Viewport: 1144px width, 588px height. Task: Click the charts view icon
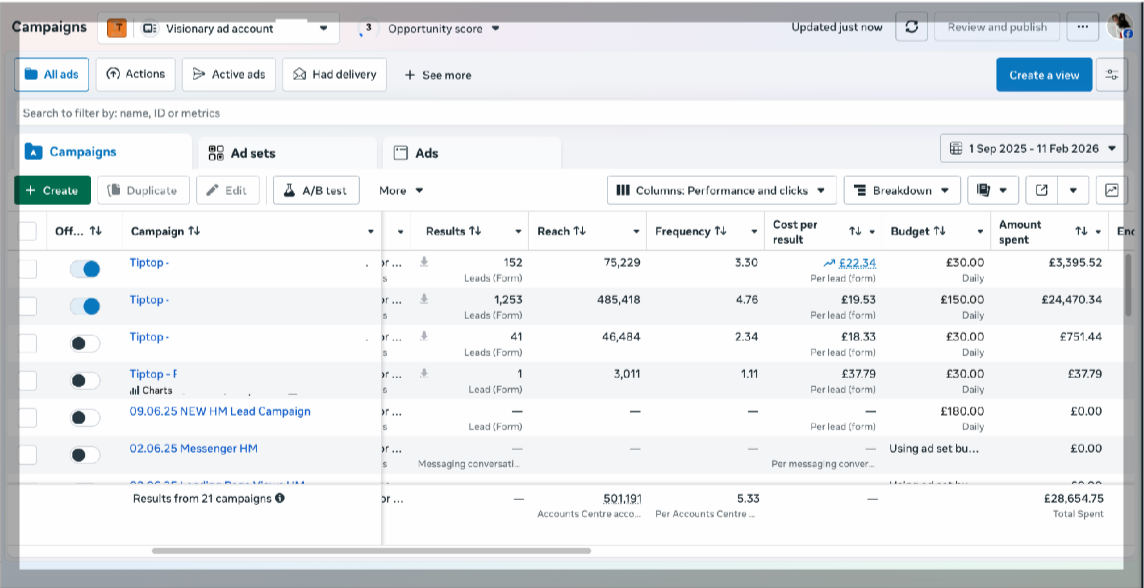click(1112, 190)
